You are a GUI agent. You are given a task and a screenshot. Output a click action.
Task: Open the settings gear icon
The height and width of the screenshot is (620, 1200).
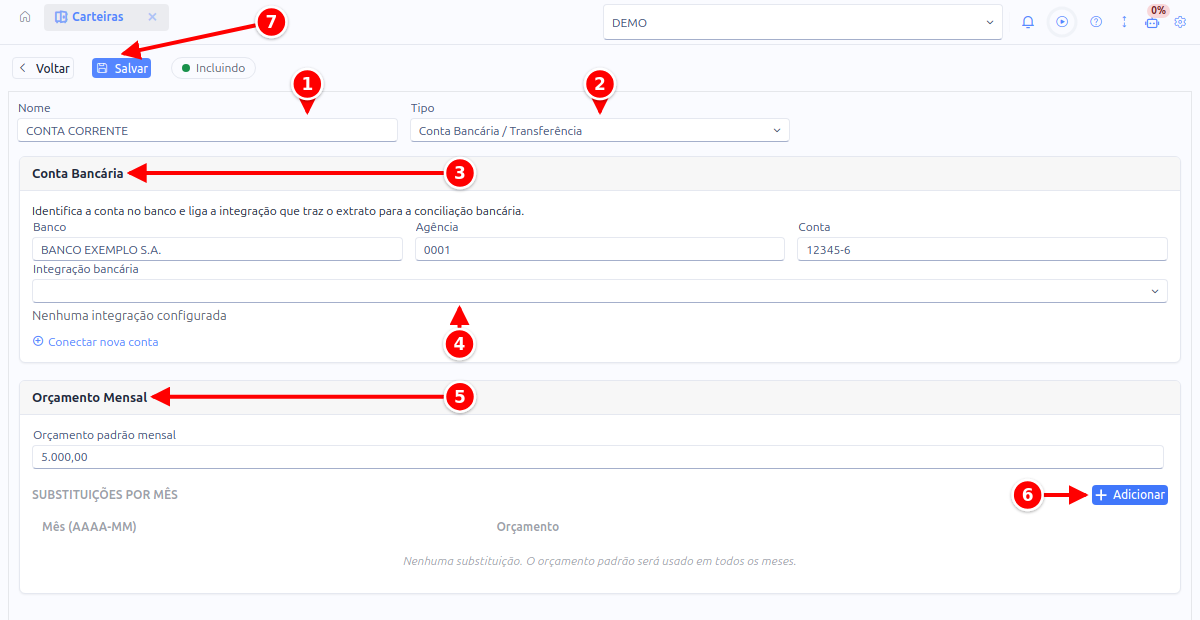coord(1180,22)
